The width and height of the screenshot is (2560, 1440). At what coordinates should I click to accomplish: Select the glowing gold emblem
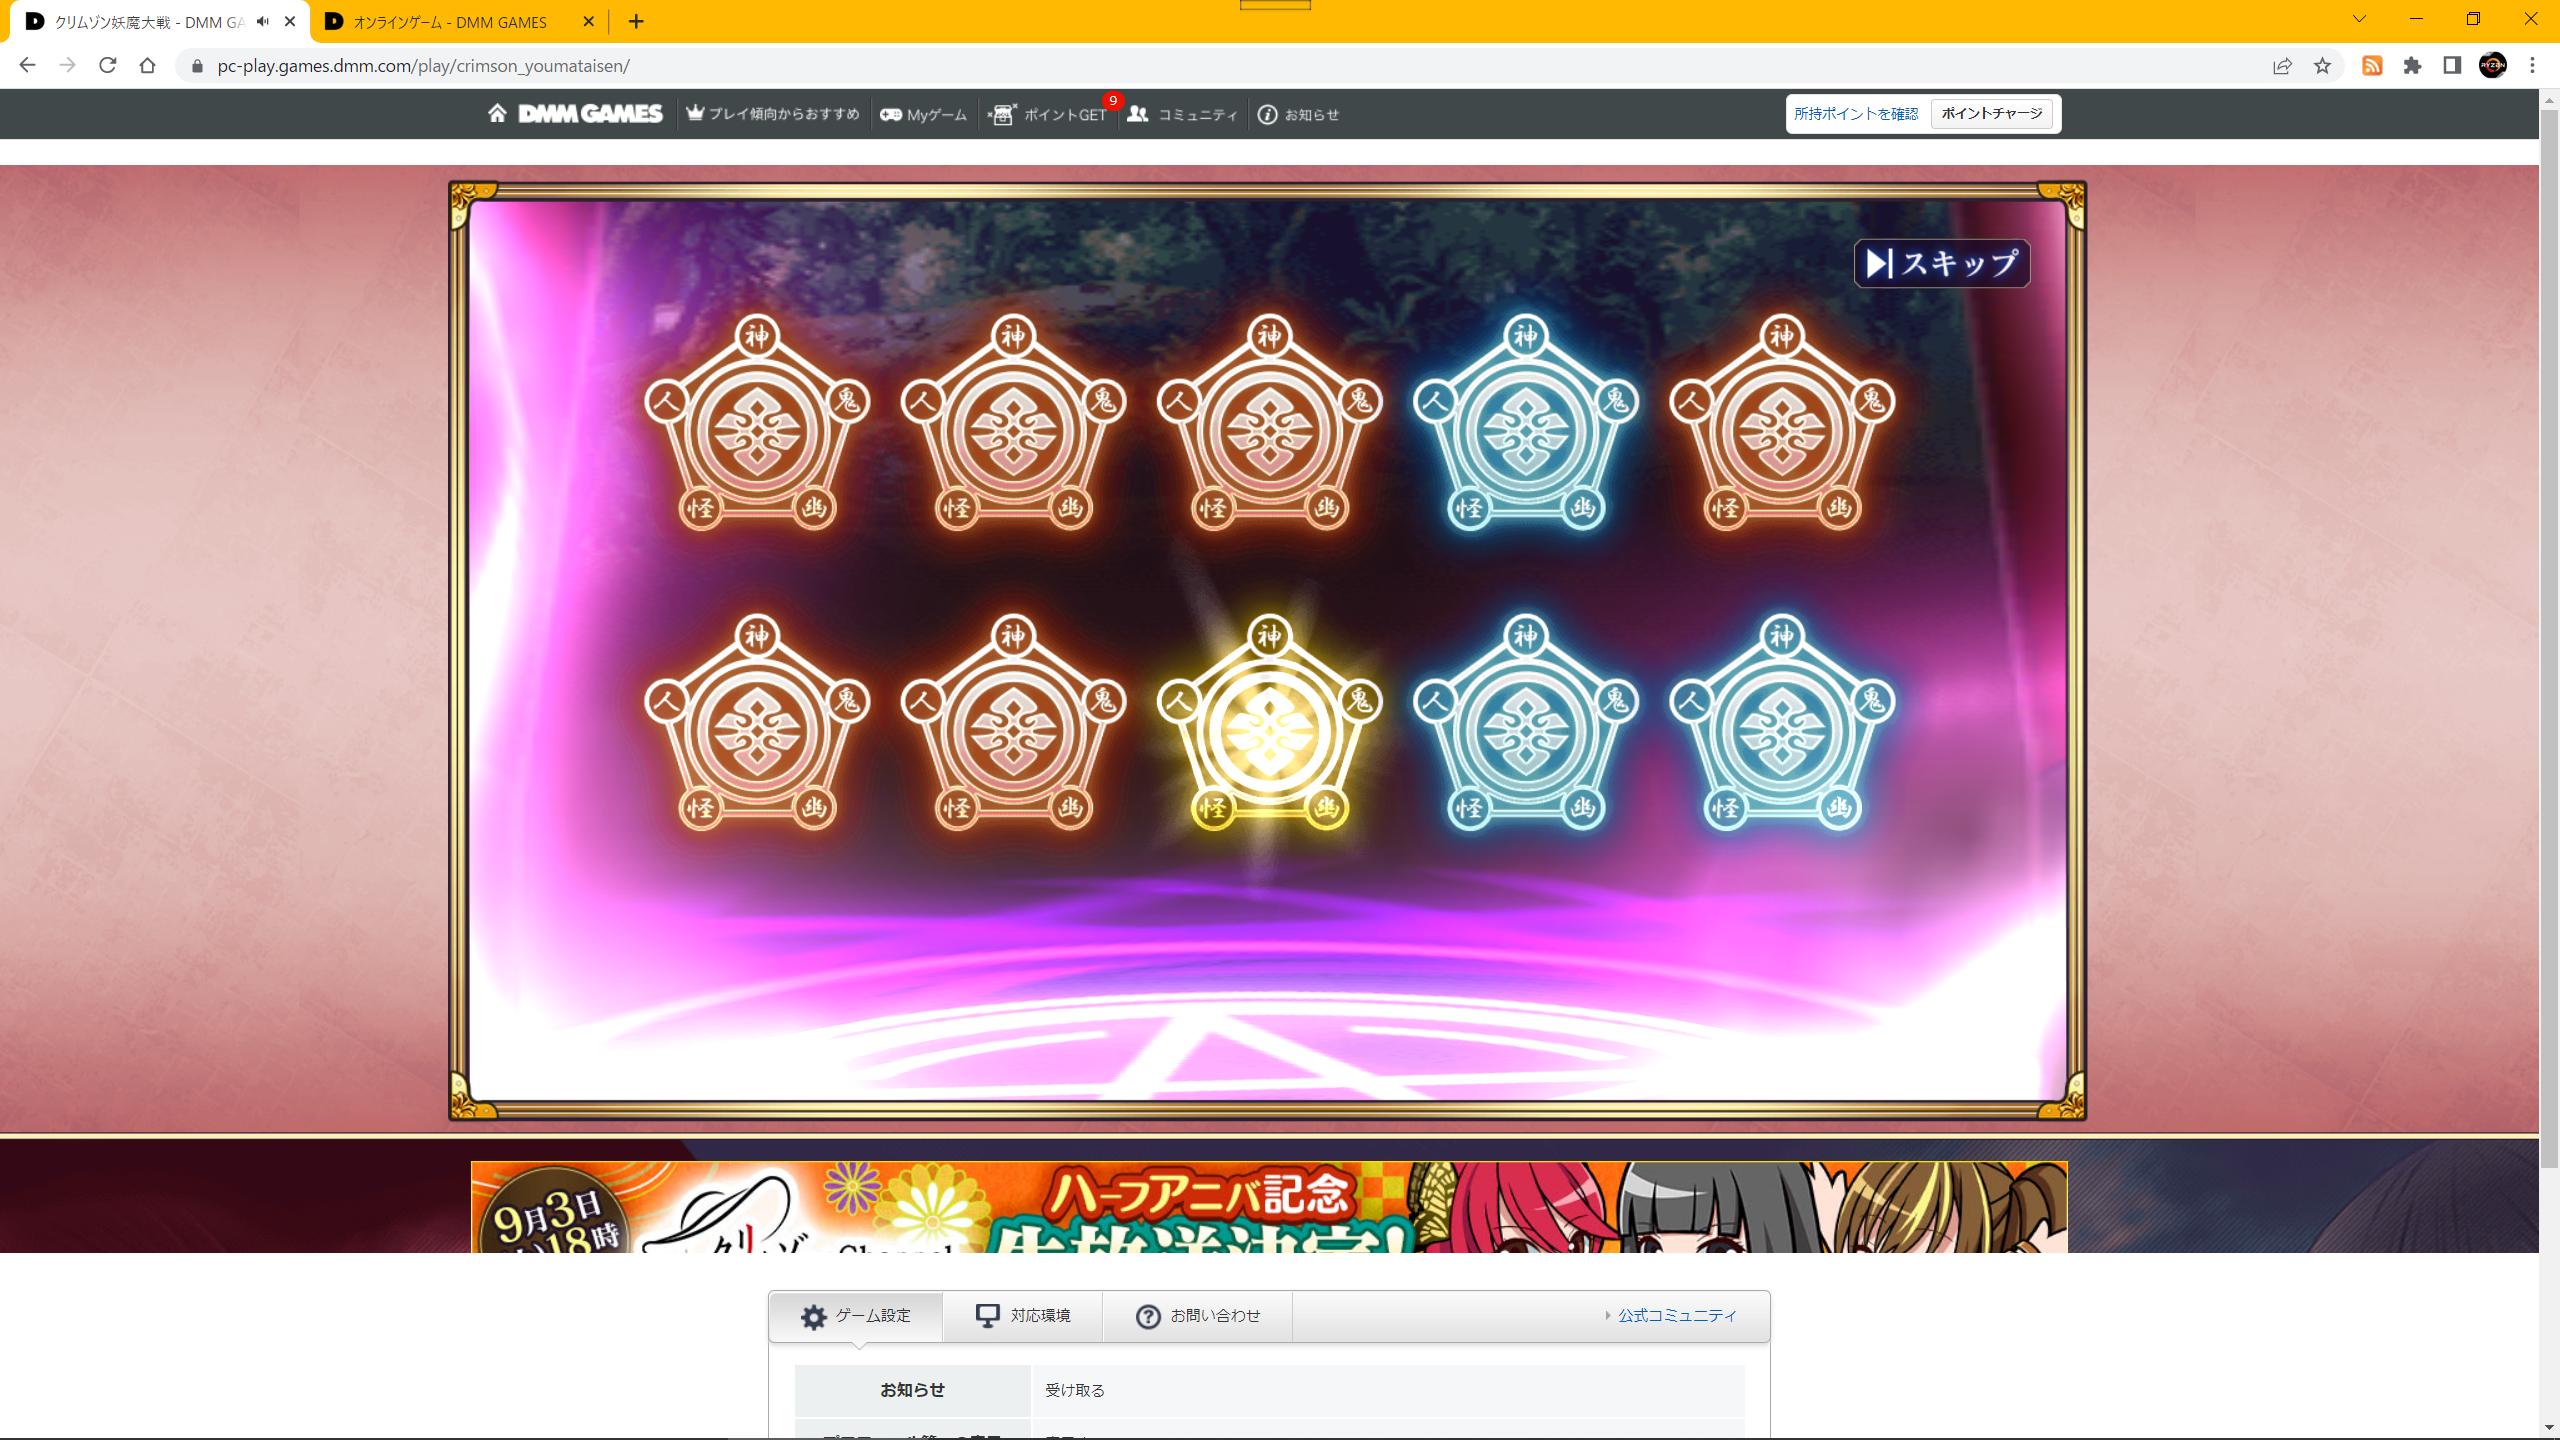[x=1270, y=723]
